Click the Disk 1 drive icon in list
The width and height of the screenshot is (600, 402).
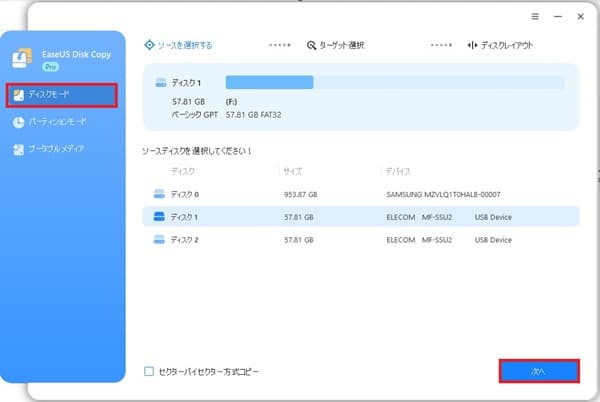pos(159,216)
